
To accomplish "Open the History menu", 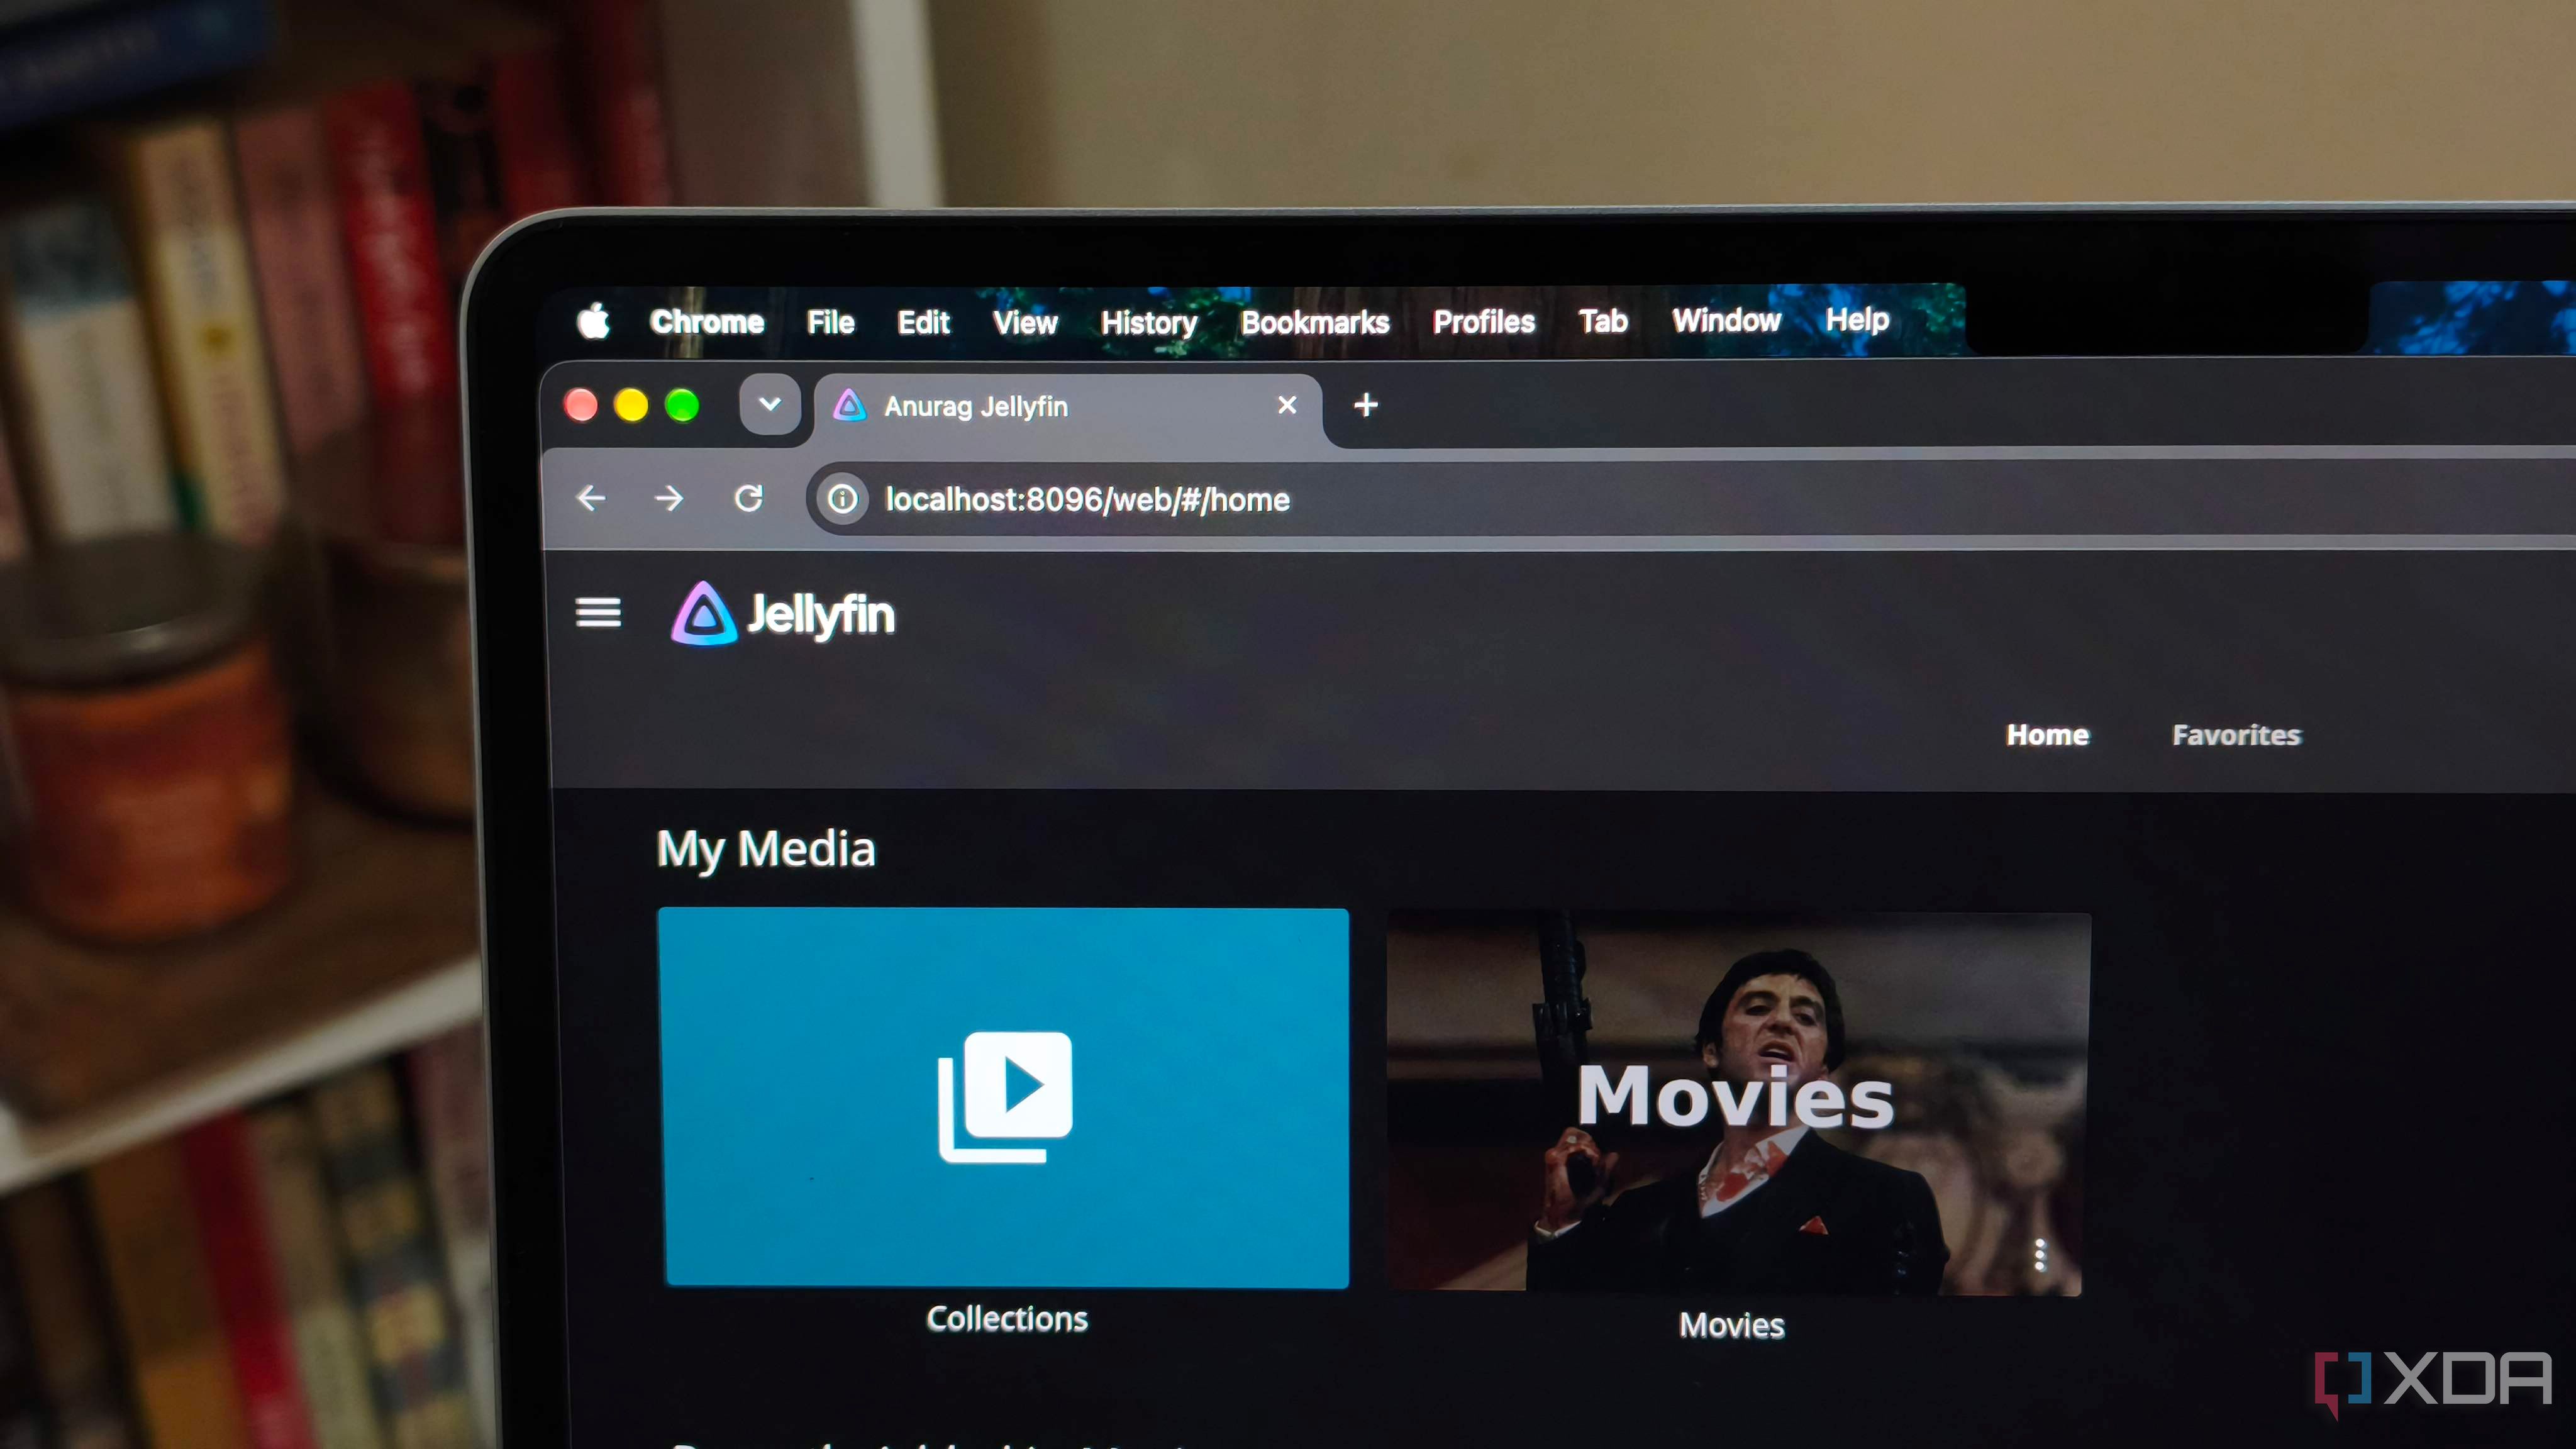I will click(1149, 322).
